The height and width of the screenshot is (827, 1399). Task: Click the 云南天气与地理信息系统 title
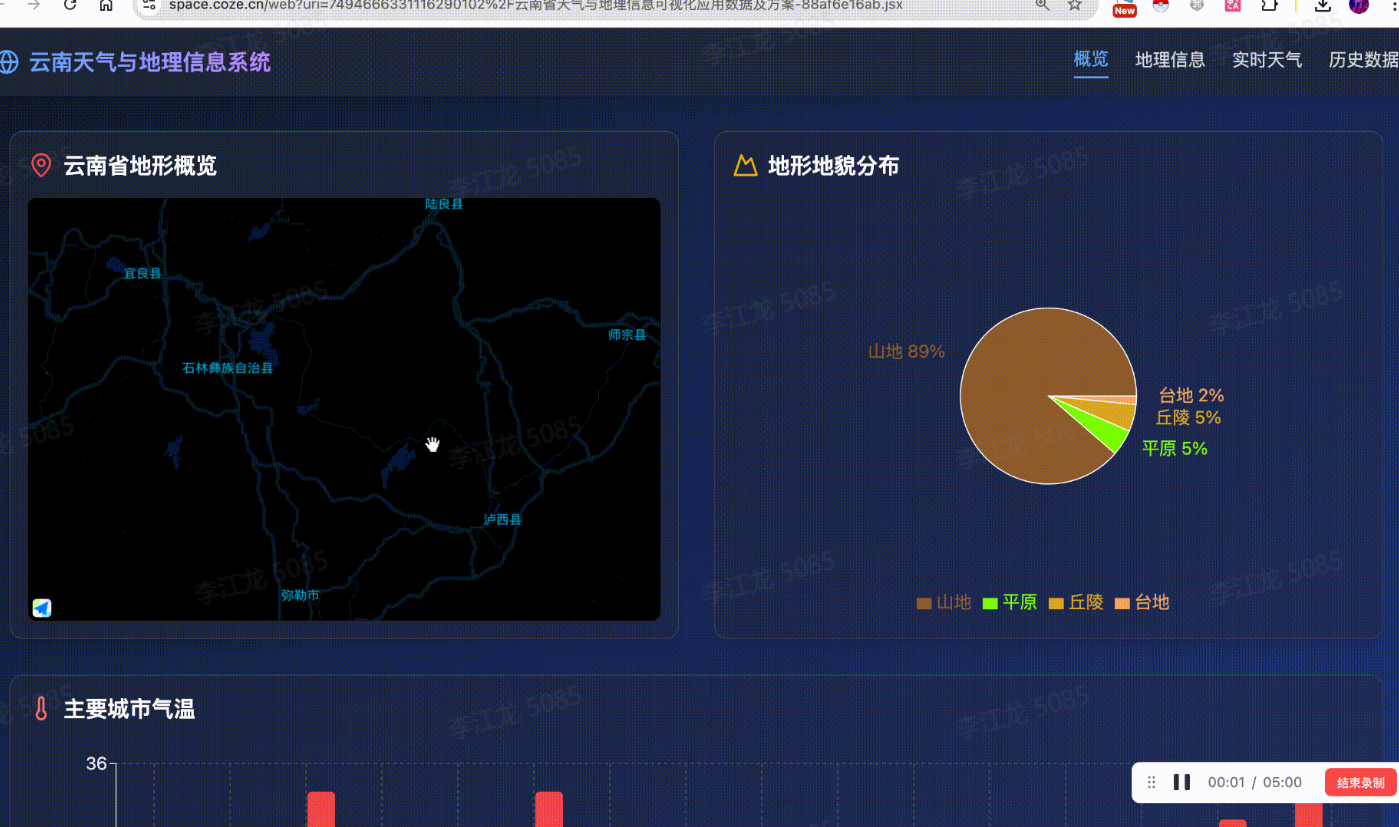pos(150,62)
